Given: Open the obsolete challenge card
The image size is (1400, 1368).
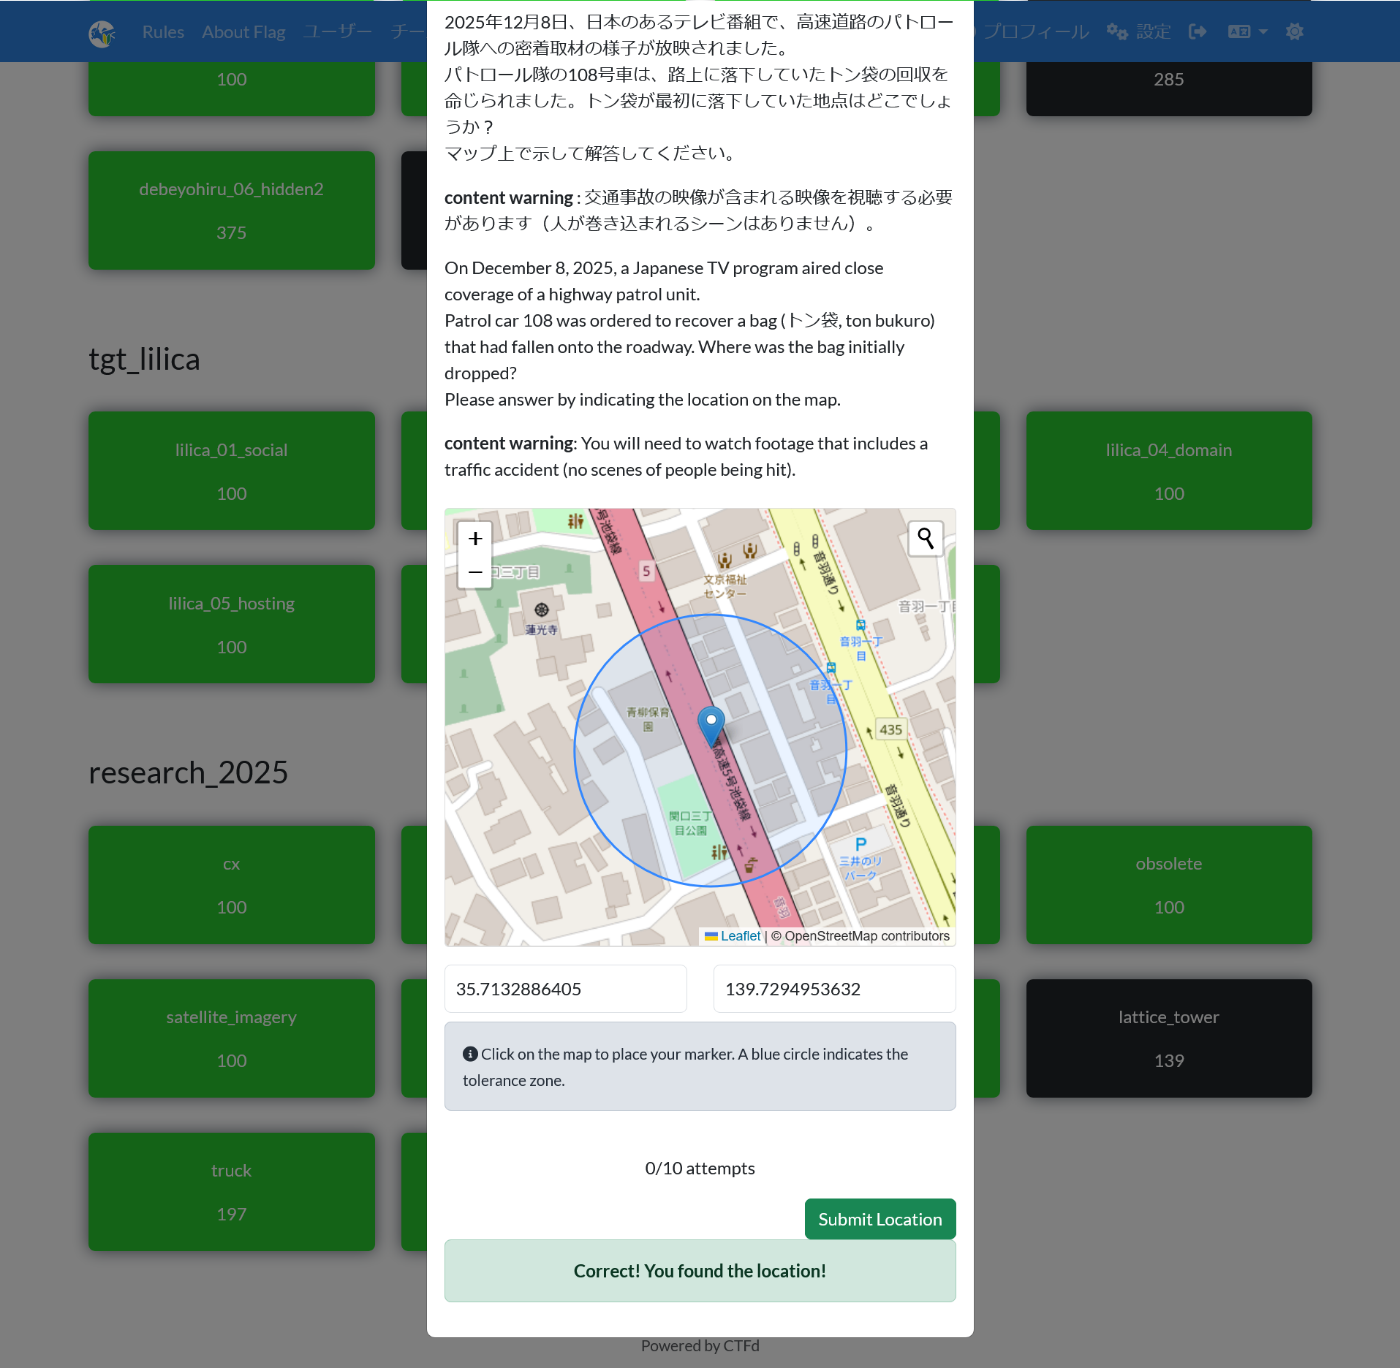Looking at the screenshot, I should click(1169, 885).
